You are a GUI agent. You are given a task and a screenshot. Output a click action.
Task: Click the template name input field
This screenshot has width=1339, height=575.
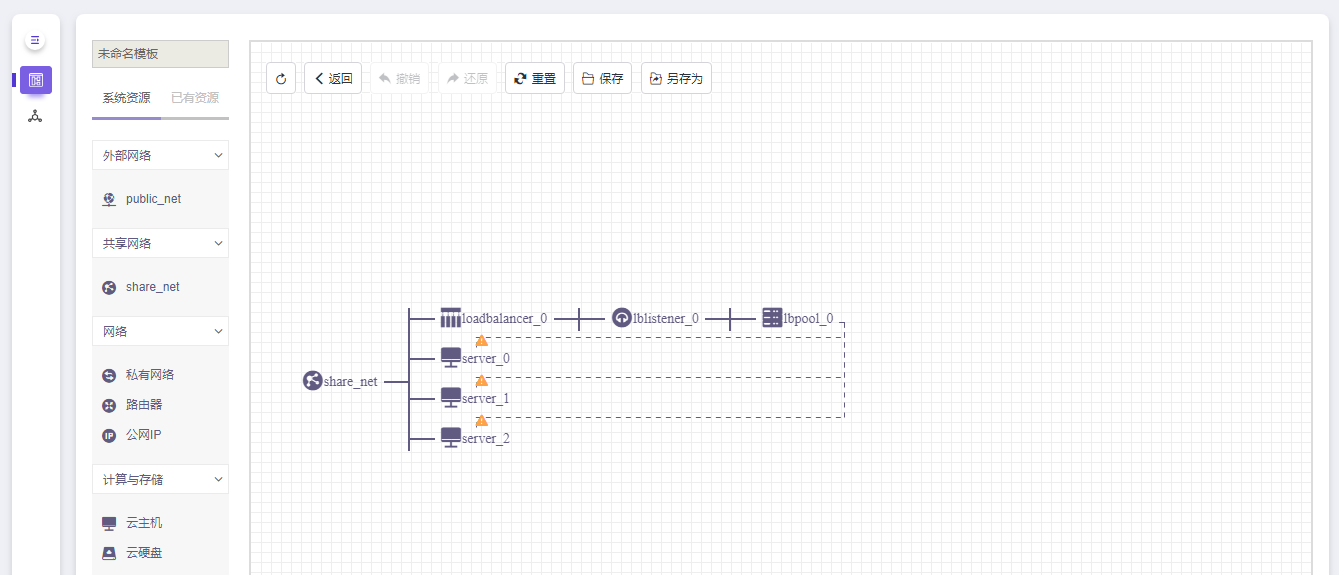tap(160, 54)
